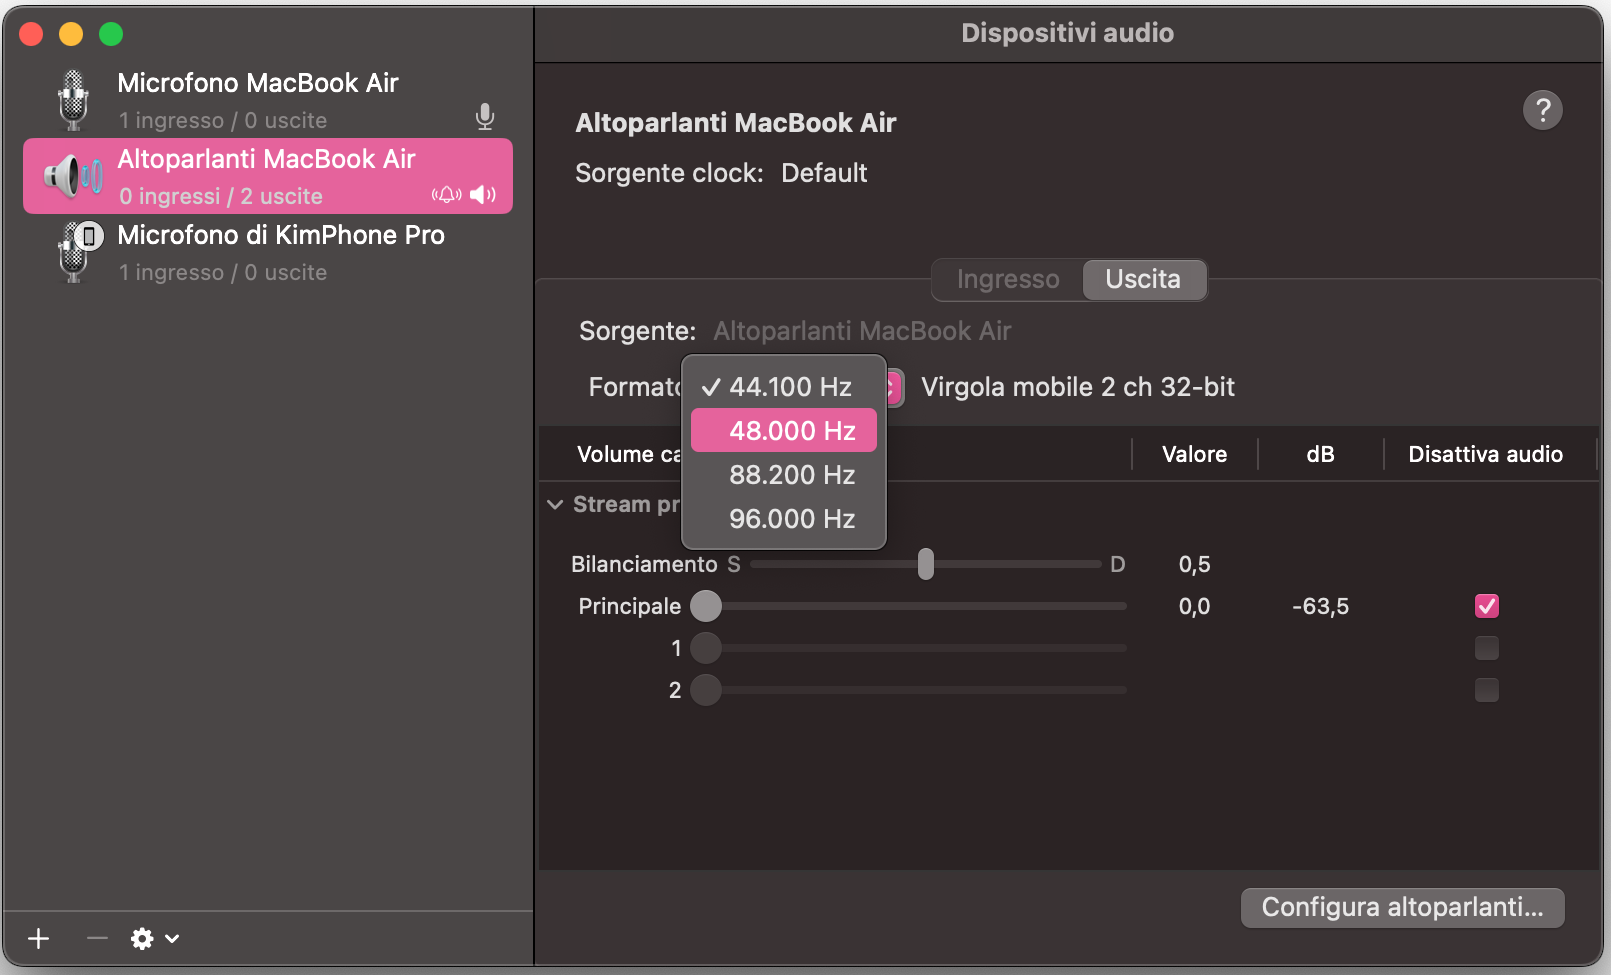Image resolution: width=1611 pixels, height=975 pixels.
Task: Click the microphone input indicator next to Microfono MacBook Air
Action: 485,116
